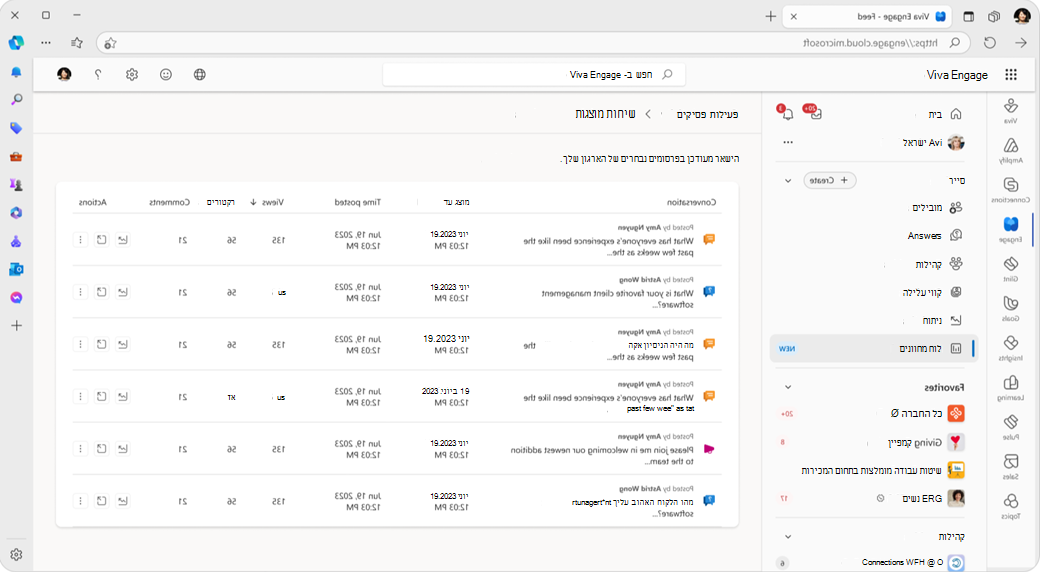Collapse the Favorites section

coord(788,387)
